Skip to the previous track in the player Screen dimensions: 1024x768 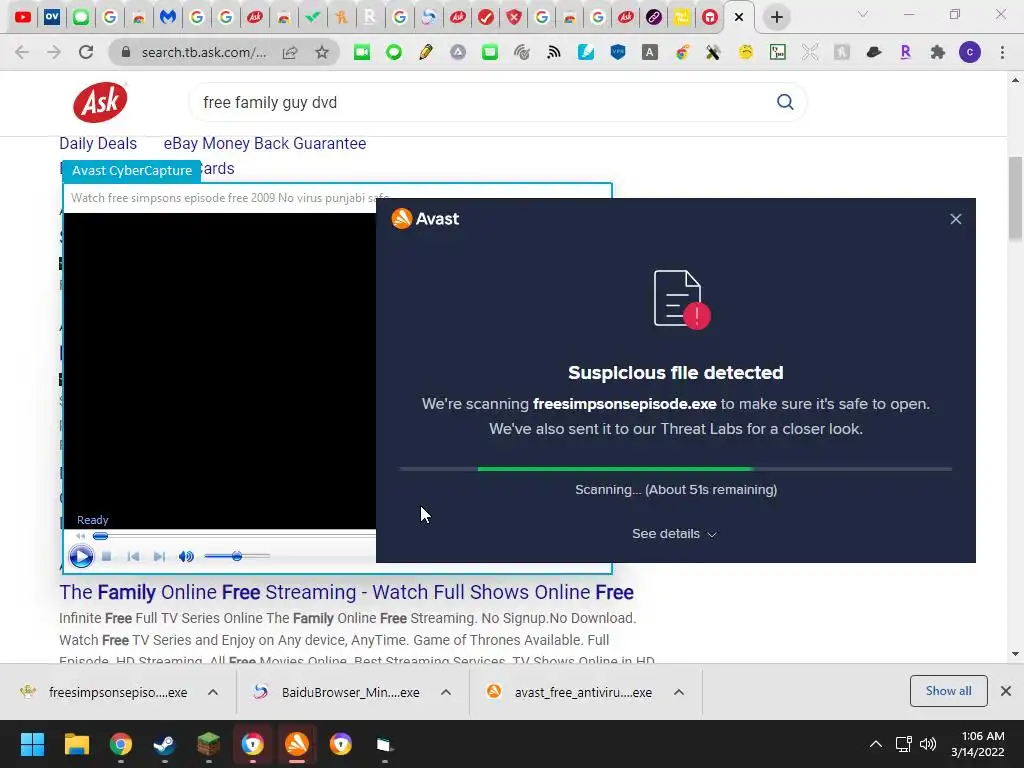coord(133,556)
